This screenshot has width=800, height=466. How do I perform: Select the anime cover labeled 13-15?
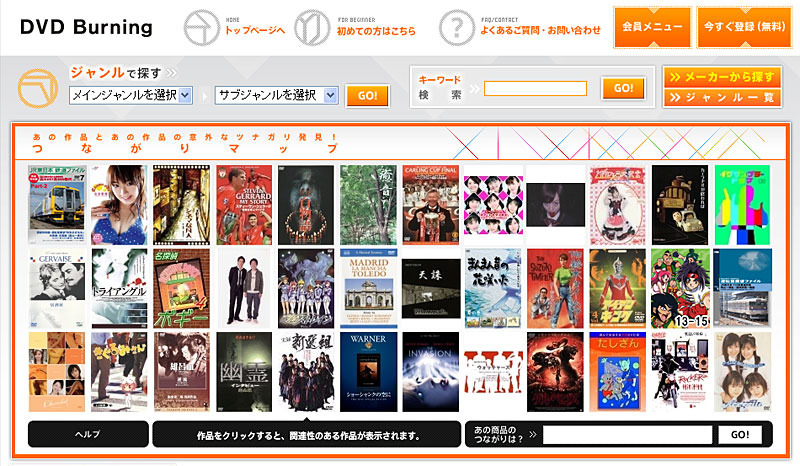pos(680,288)
